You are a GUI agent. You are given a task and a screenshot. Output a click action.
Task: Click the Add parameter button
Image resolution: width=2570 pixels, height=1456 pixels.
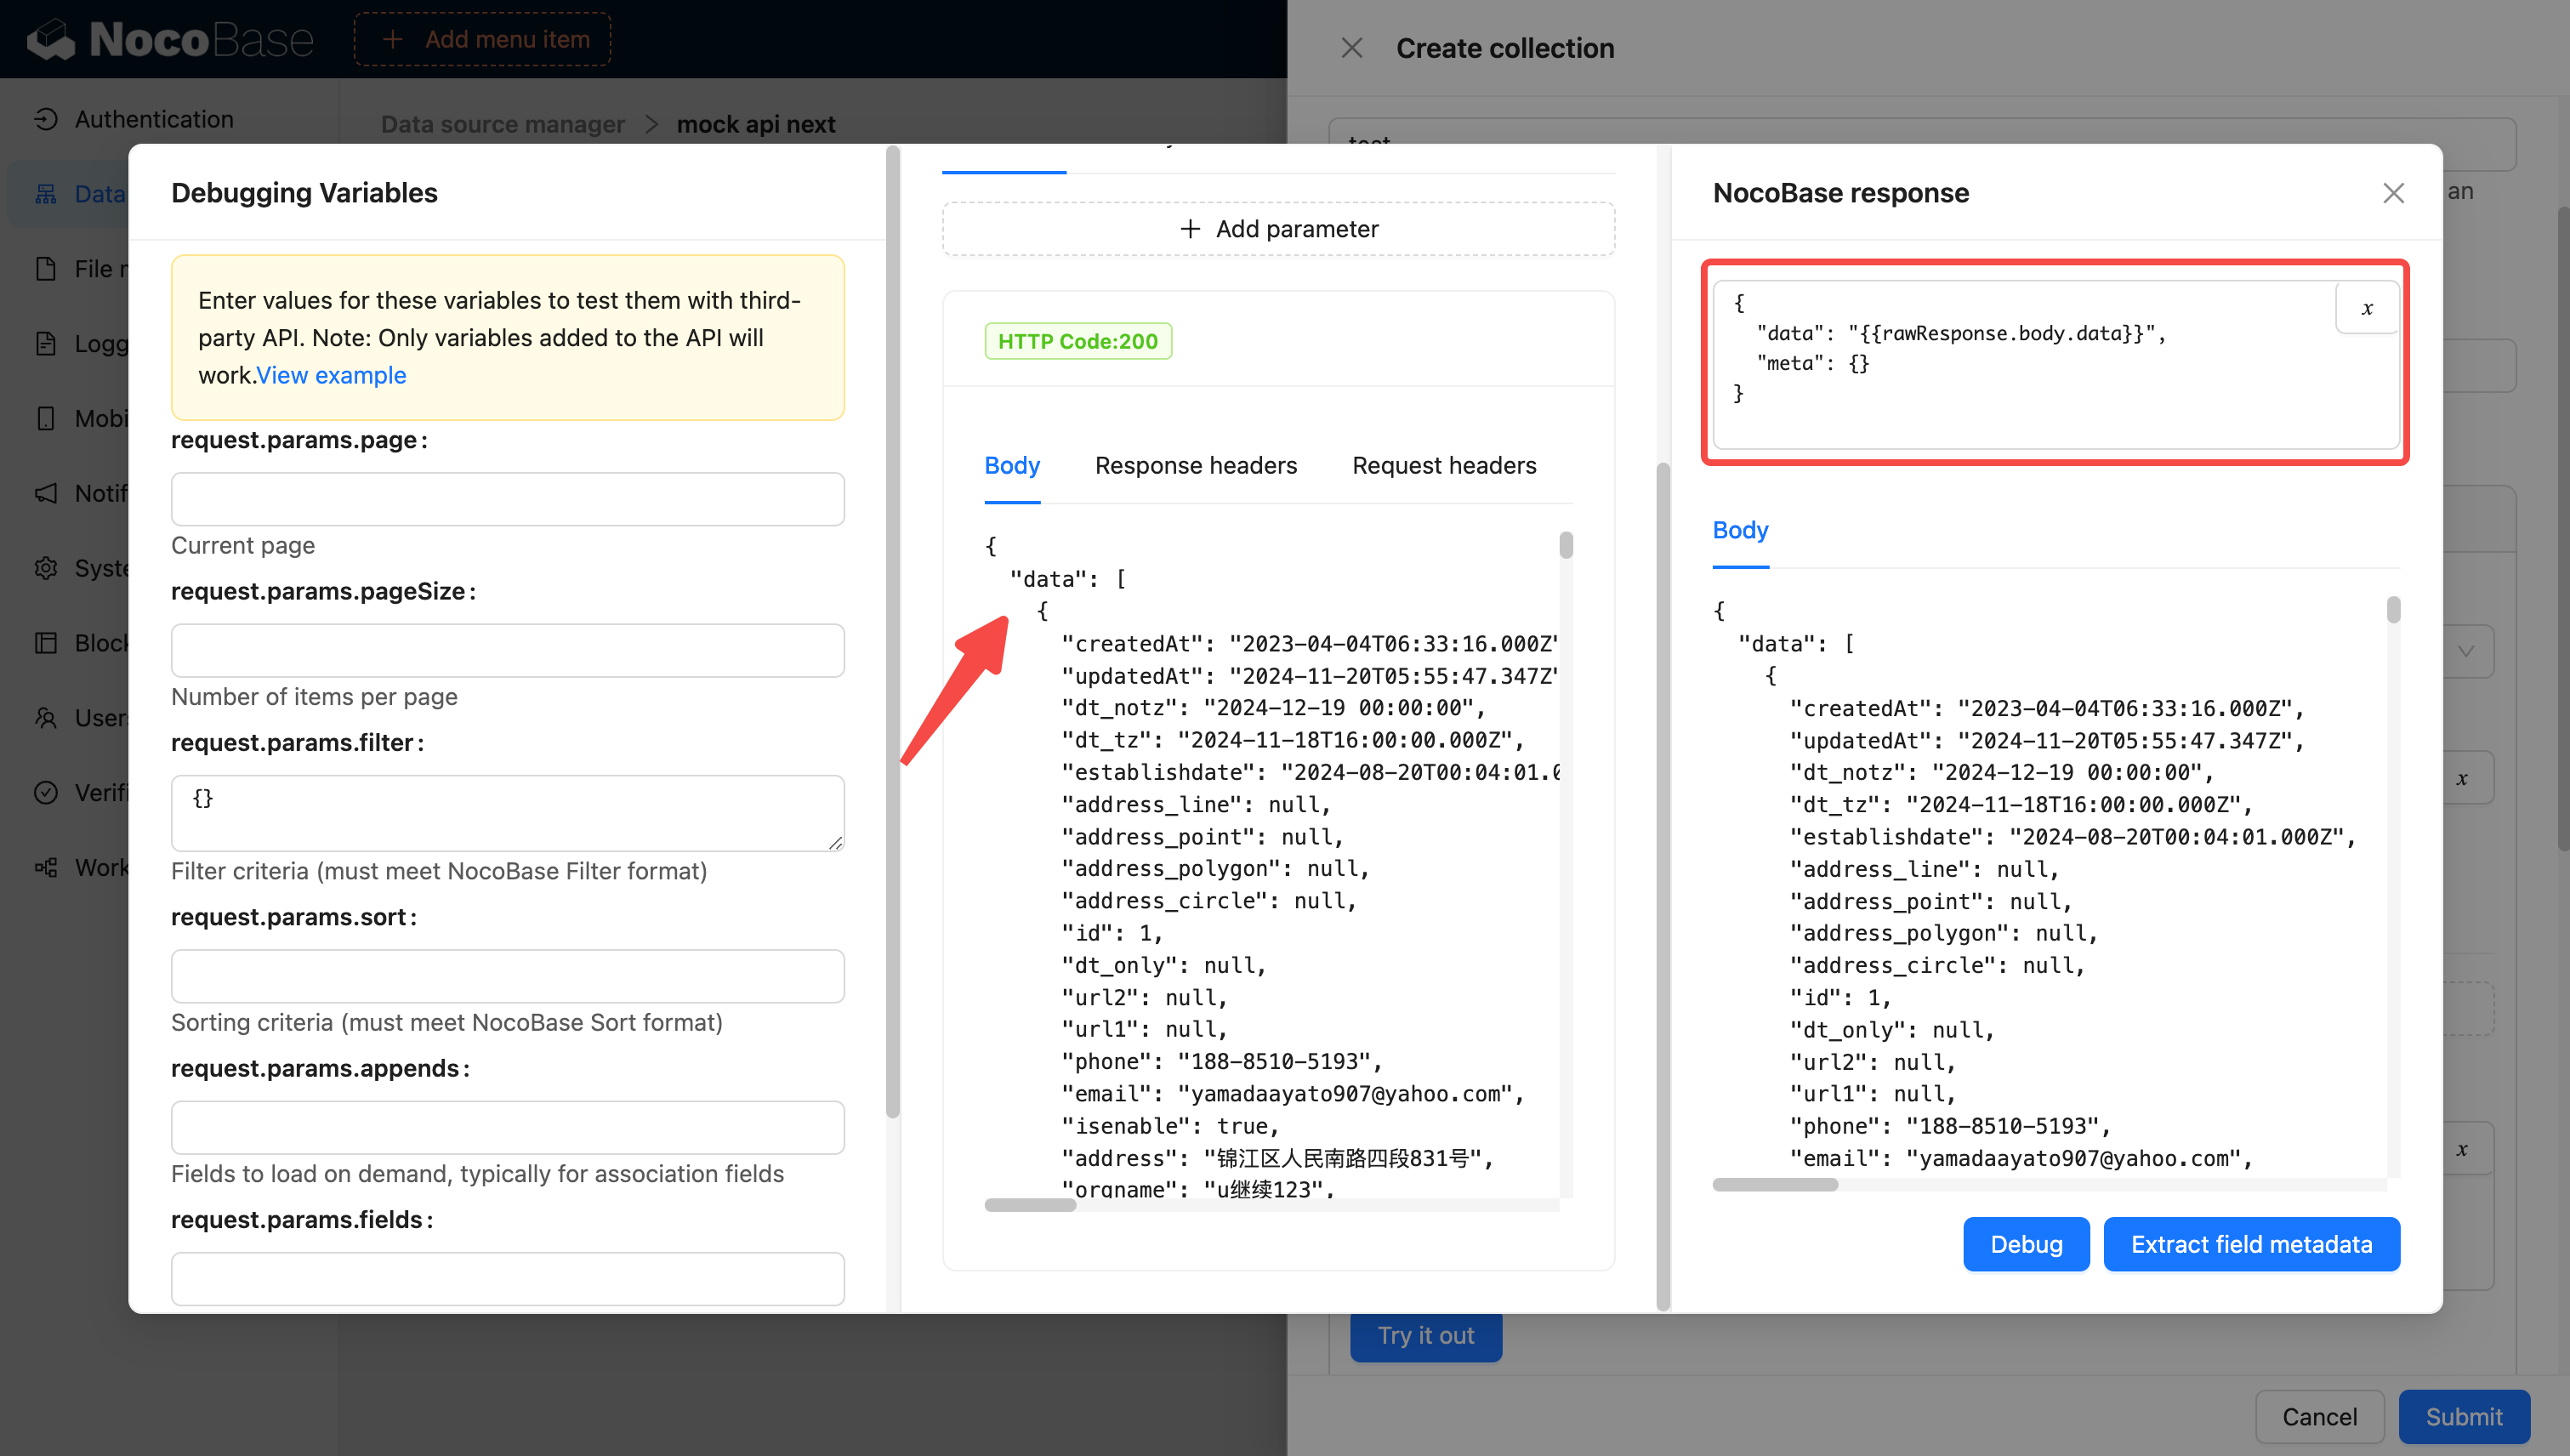[x=1278, y=229]
